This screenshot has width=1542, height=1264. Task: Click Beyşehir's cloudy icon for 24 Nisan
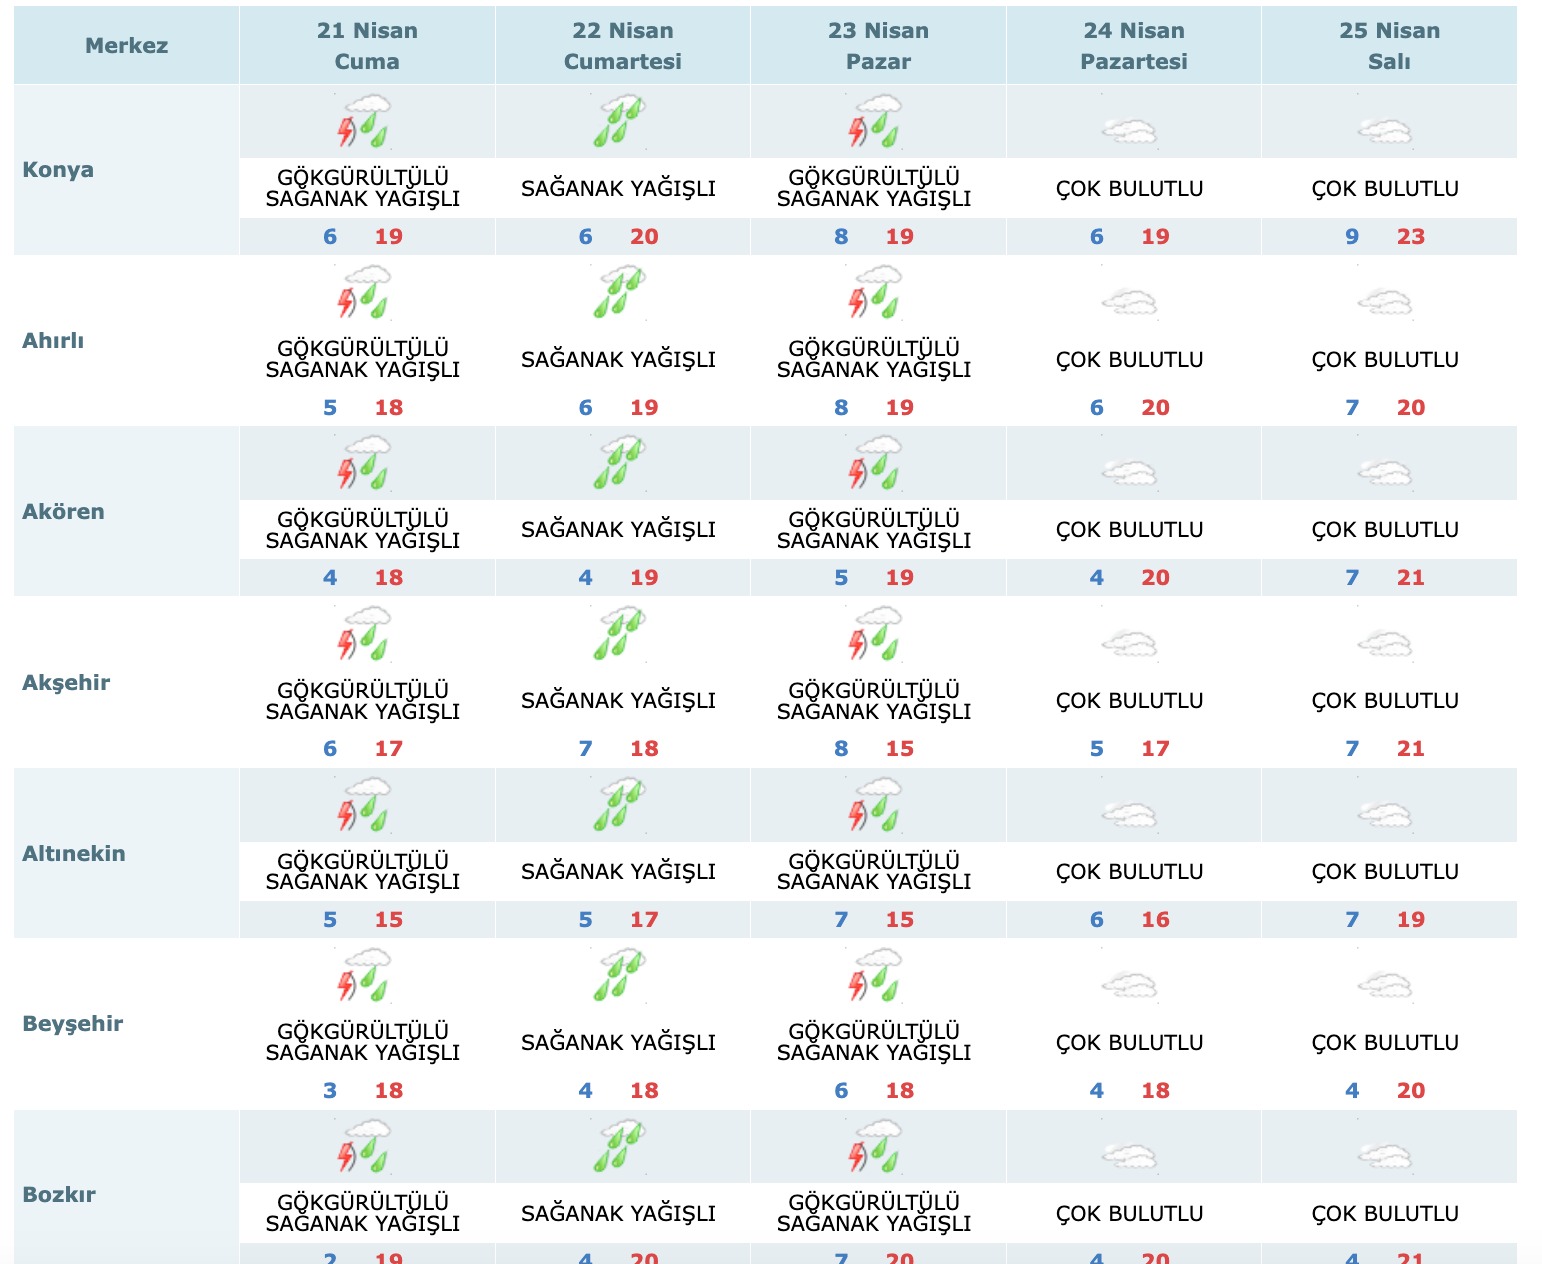coord(1130,987)
